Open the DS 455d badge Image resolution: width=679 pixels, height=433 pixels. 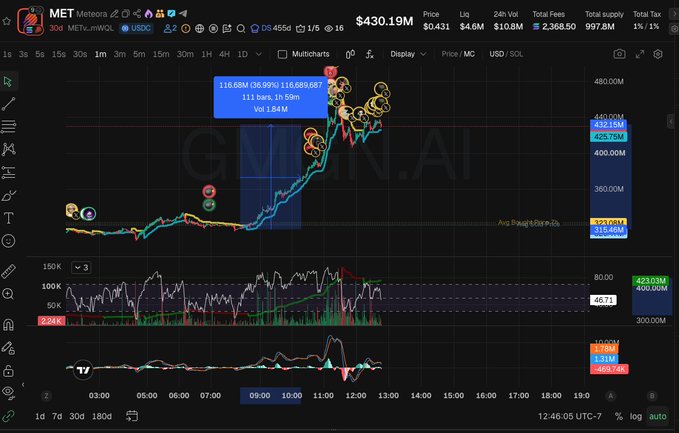[x=271, y=29]
